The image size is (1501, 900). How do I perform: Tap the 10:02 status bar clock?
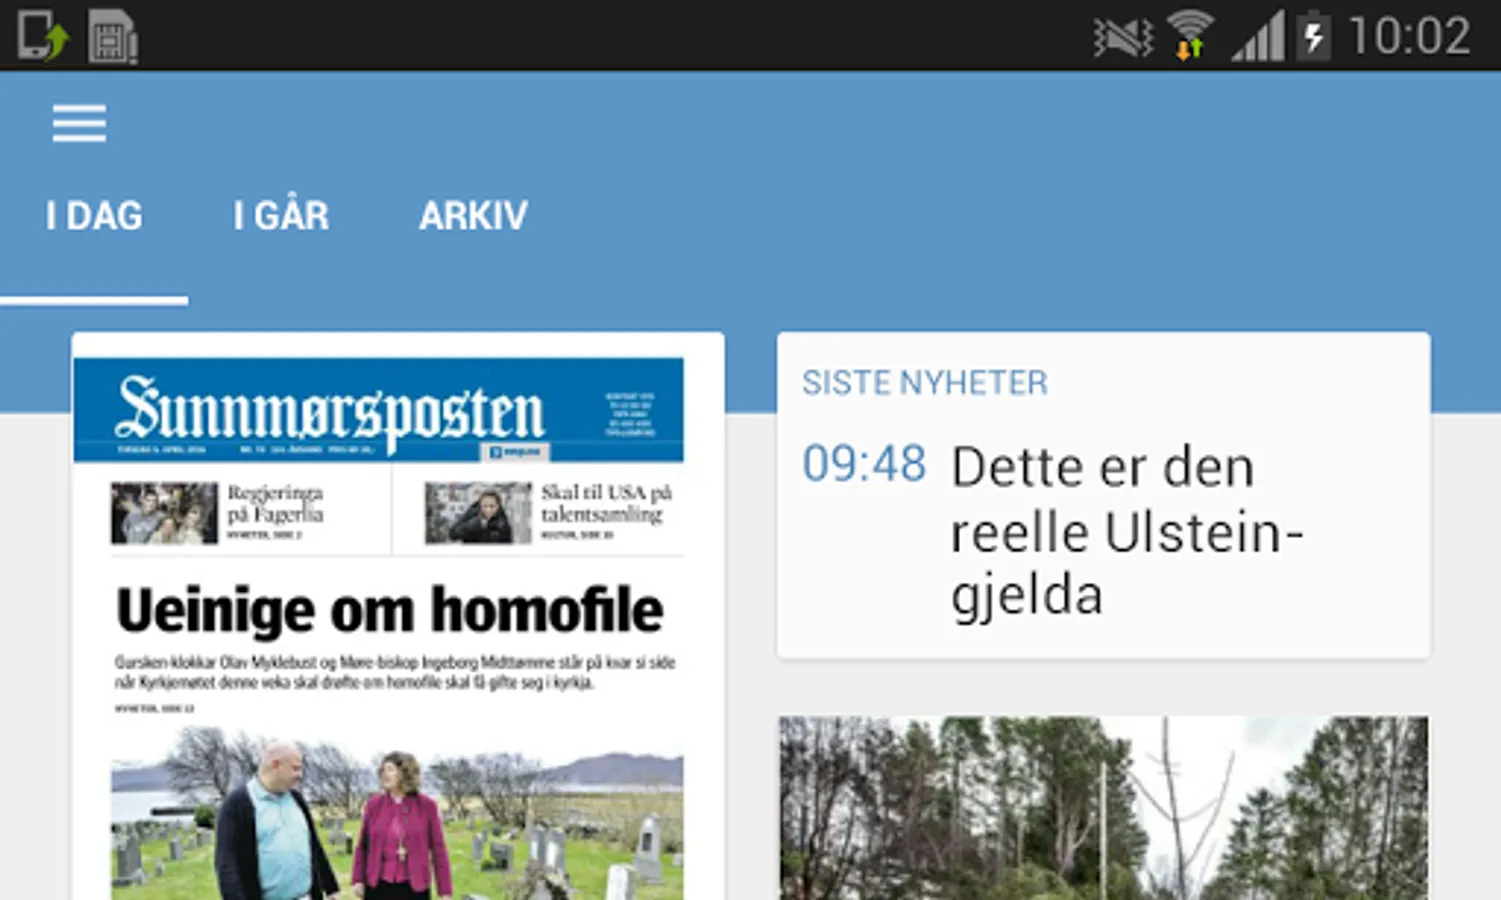coord(1410,37)
